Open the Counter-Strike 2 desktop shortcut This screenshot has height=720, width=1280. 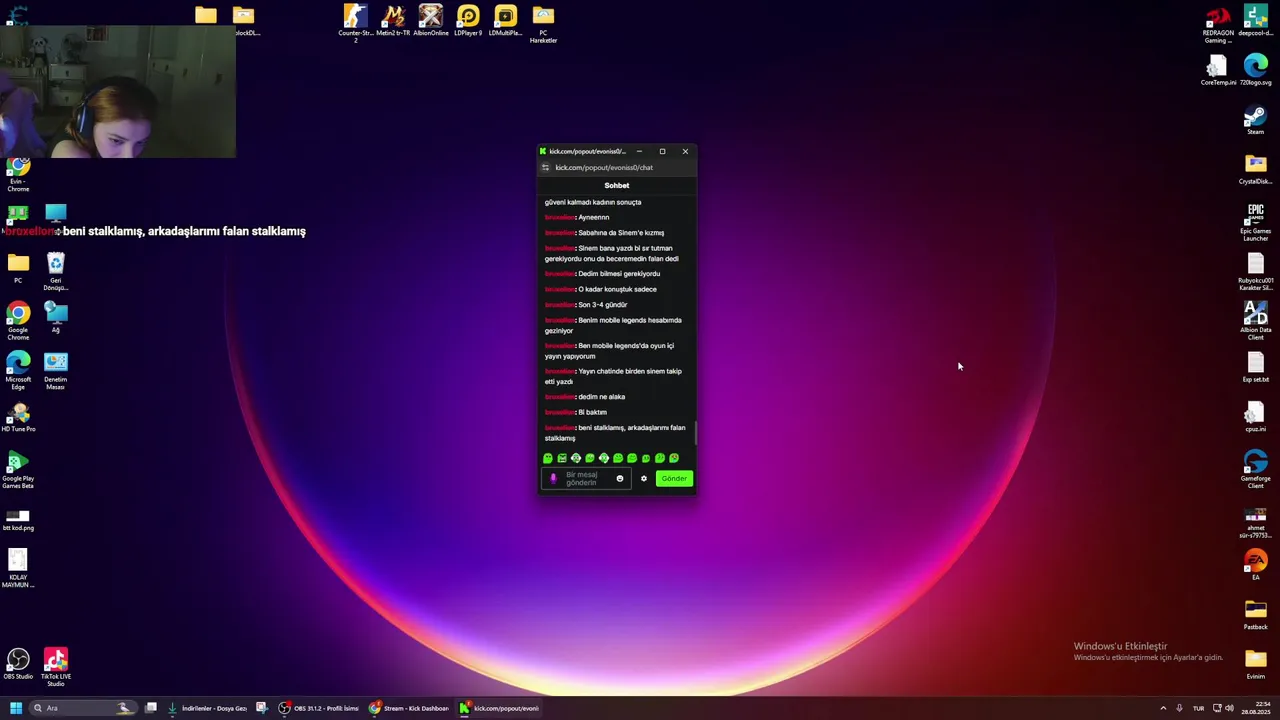tap(355, 21)
